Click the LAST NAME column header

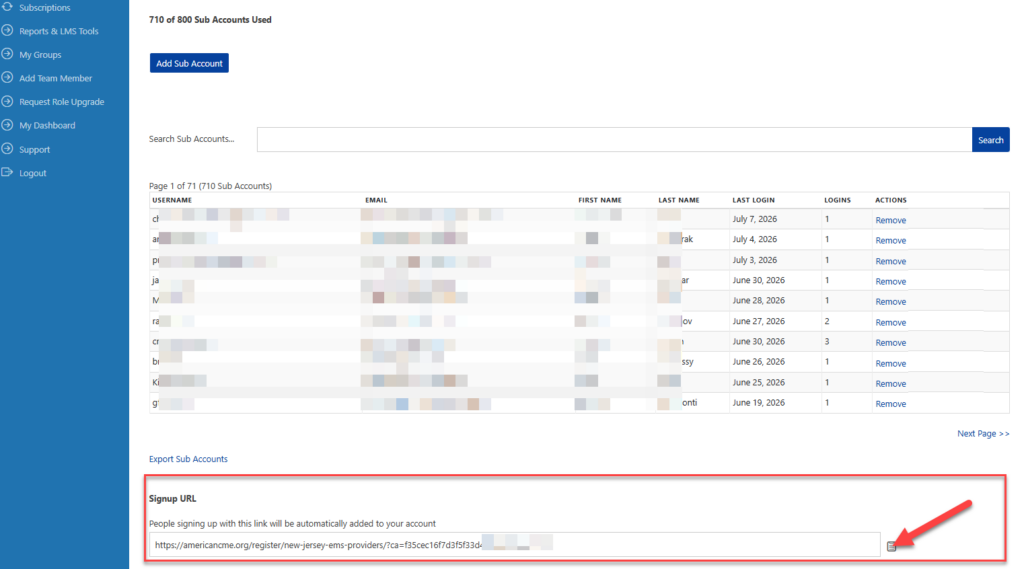click(x=679, y=200)
